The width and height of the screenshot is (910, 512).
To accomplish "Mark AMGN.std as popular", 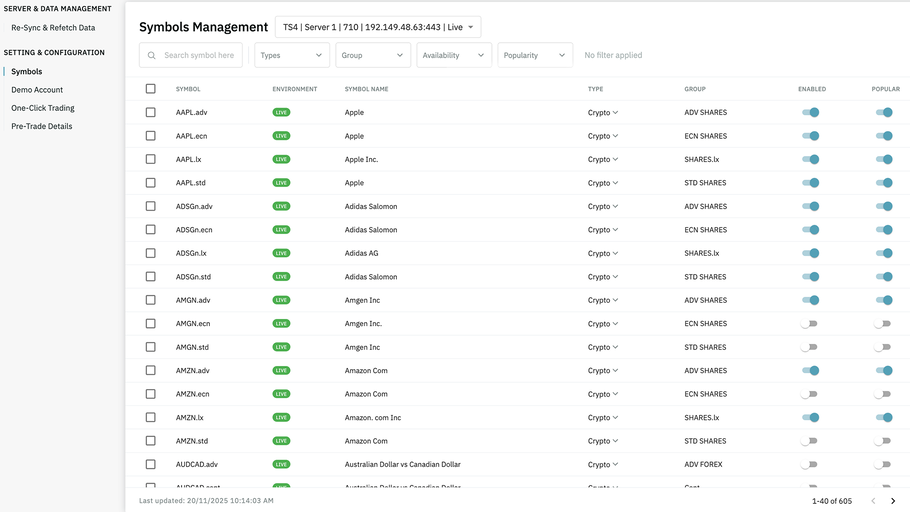I will [x=883, y=347].
